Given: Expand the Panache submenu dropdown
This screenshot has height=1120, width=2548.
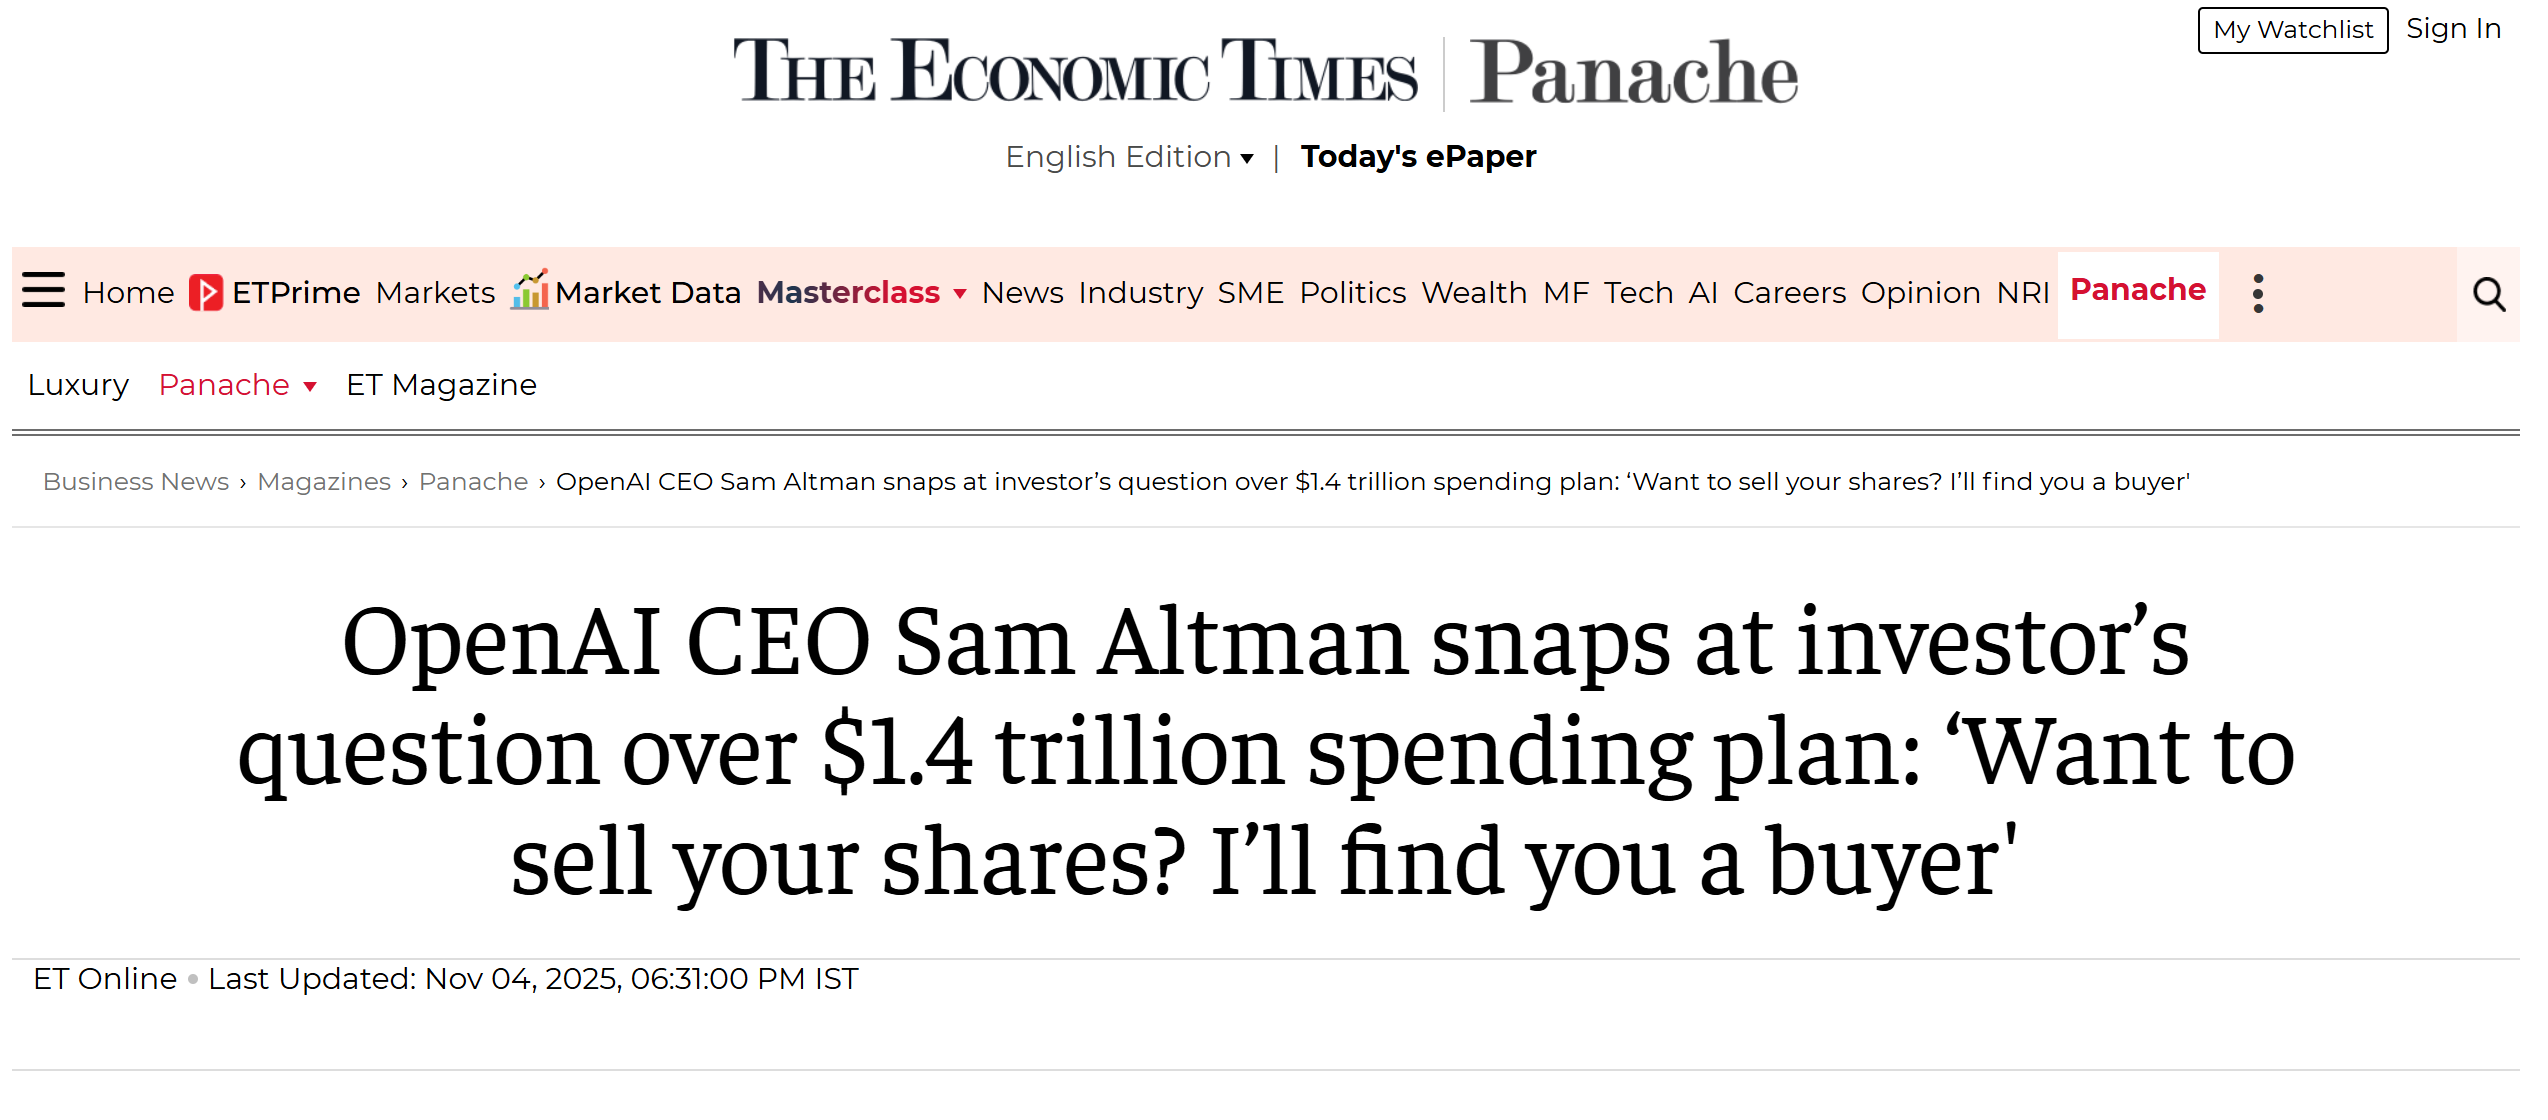Looking at the screenshot, I should coord(310,386).
